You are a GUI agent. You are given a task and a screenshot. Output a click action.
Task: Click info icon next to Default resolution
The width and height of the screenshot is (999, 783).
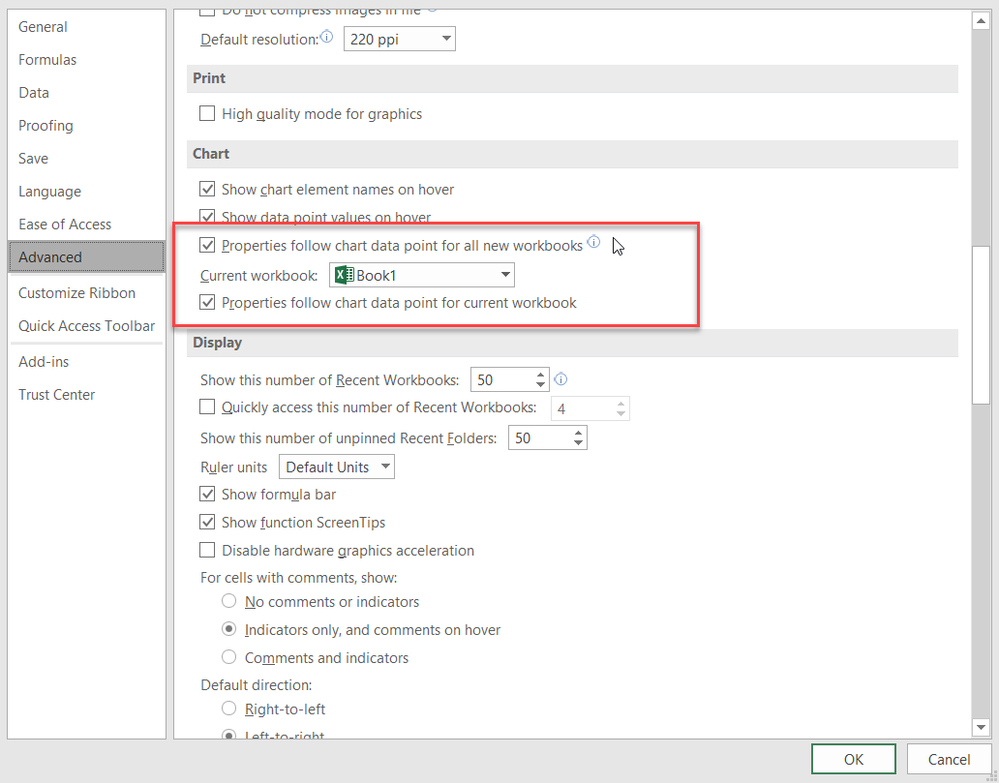326,37
